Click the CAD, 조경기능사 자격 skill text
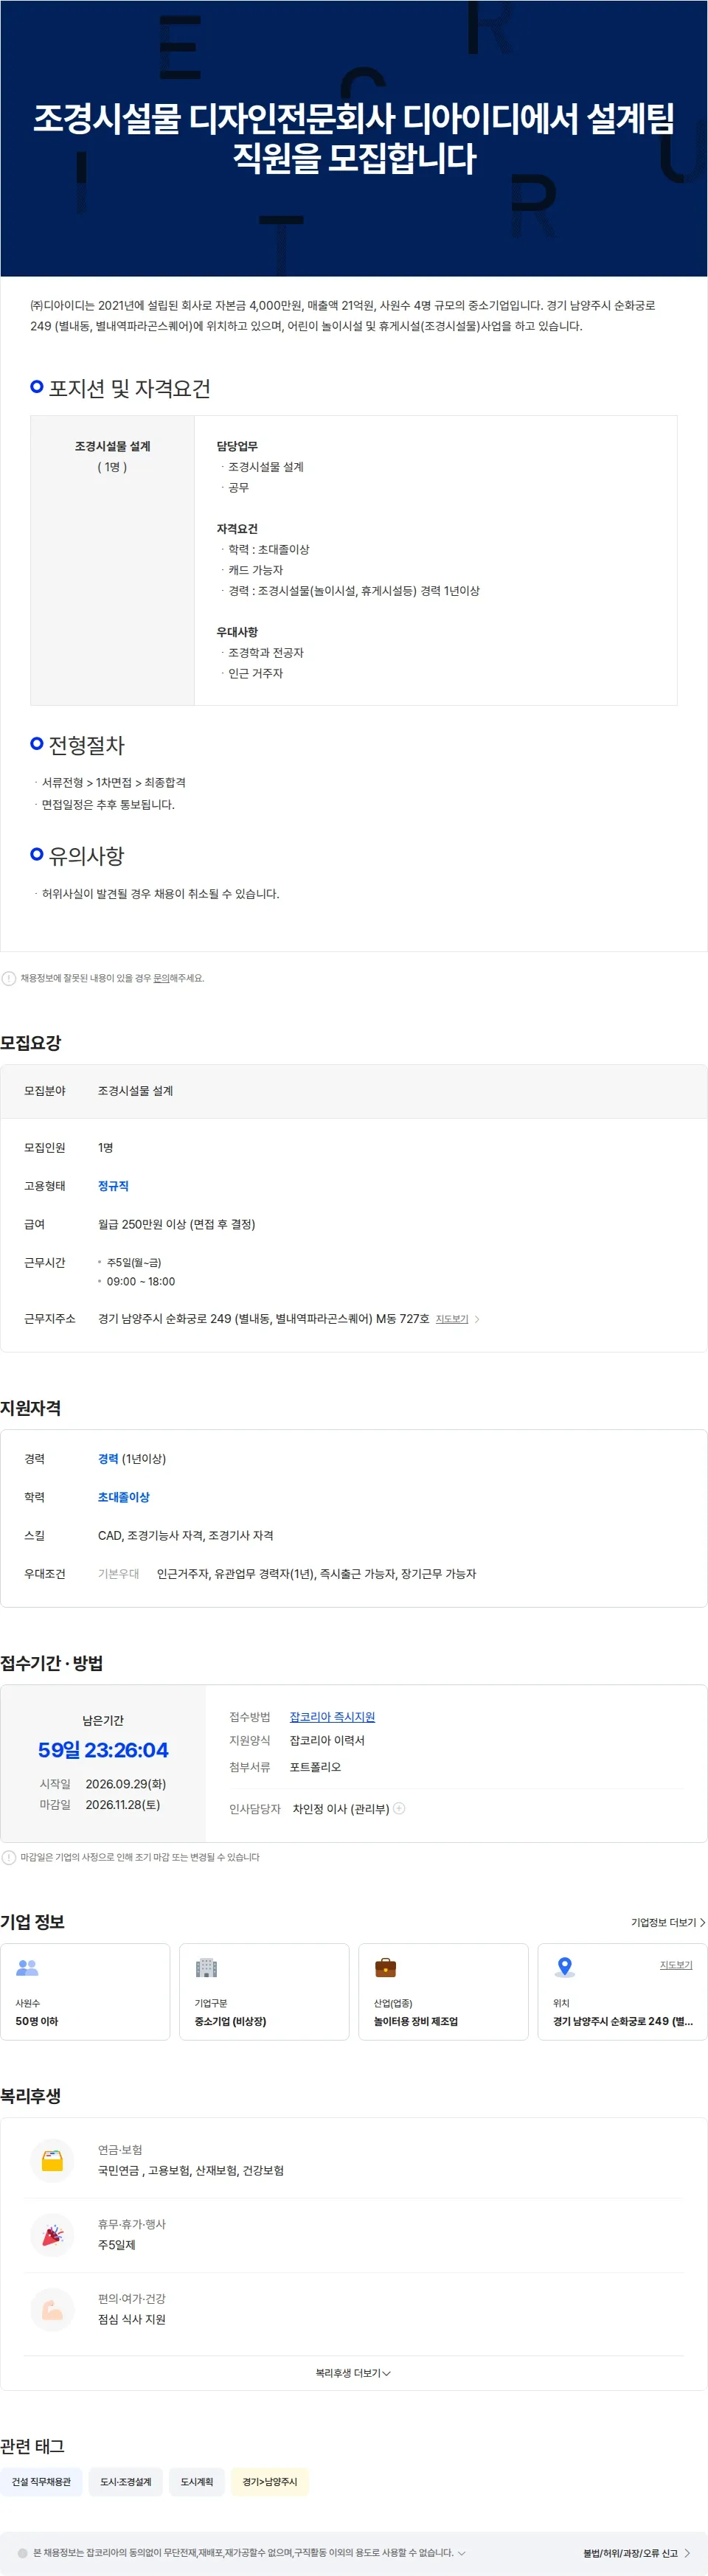The width and height of the screenshot is (708, 2576). tap(186, 1535)
